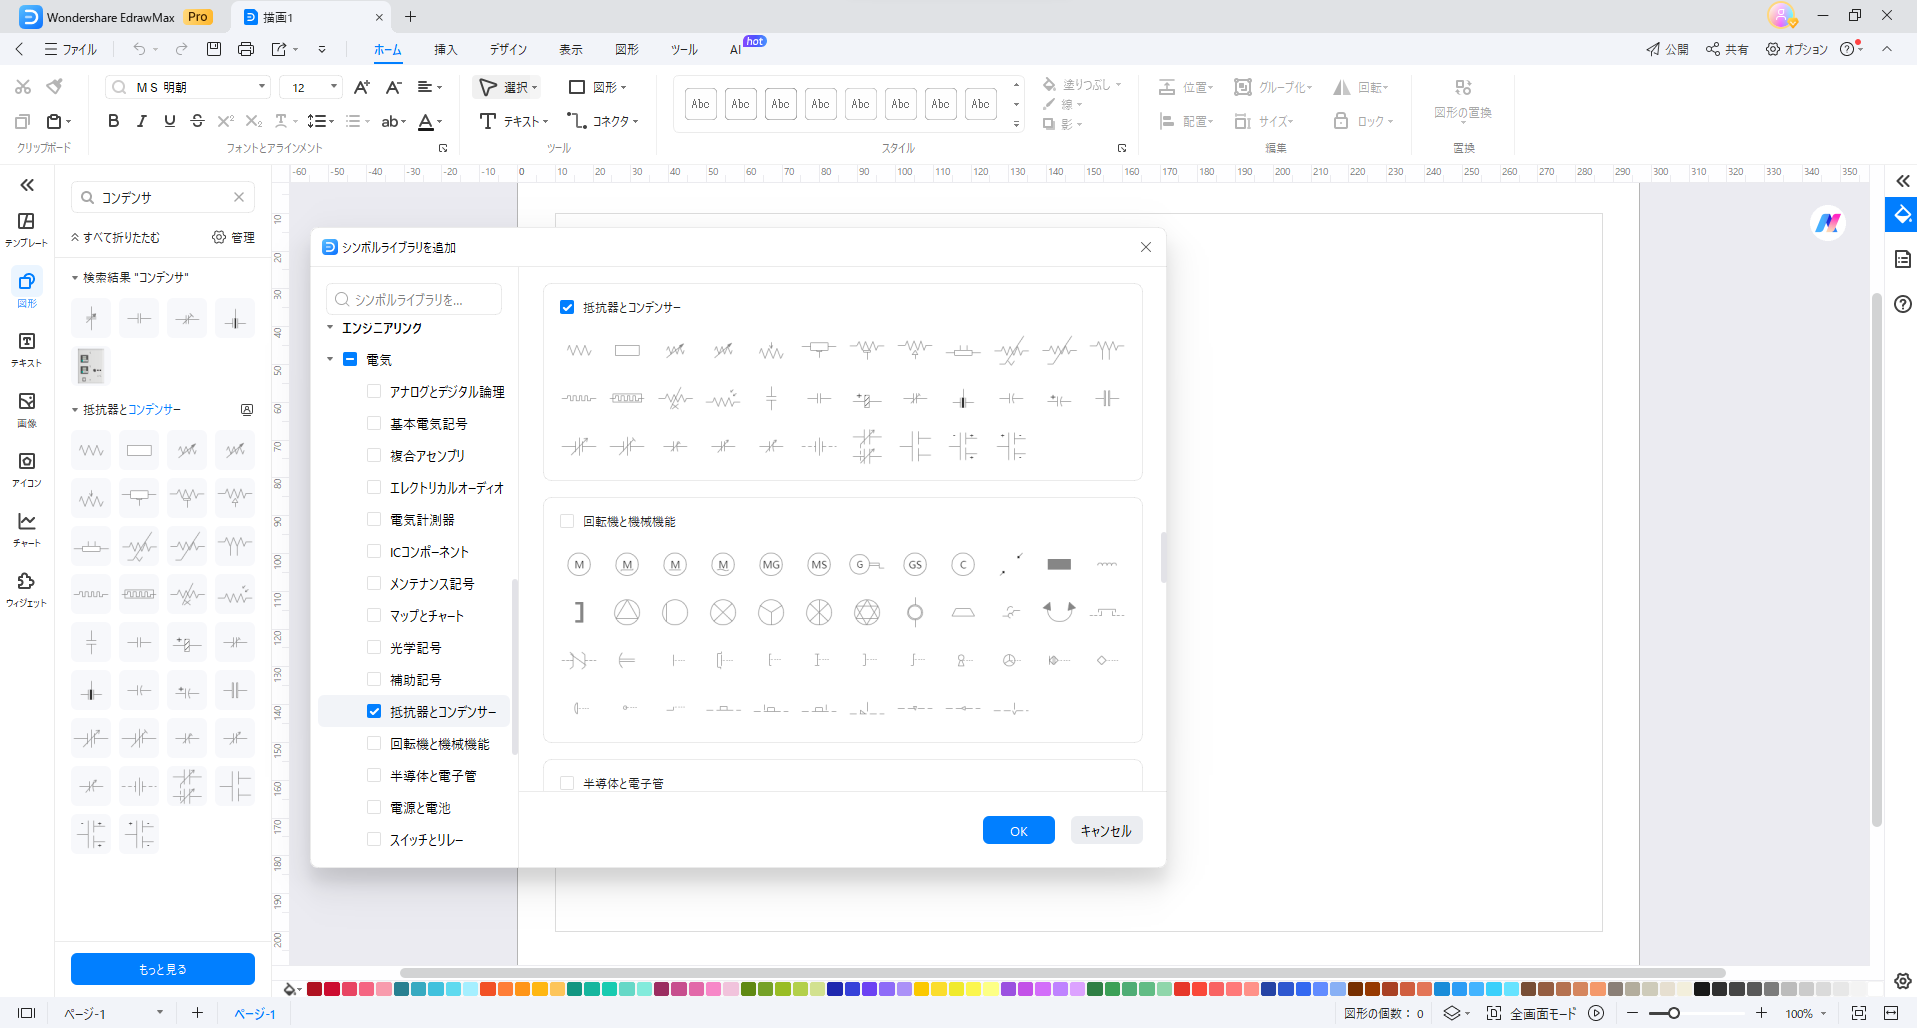The image size is (1917, 1028).
Task: Click the キャンセル button
Action: tap(1106, 830)
